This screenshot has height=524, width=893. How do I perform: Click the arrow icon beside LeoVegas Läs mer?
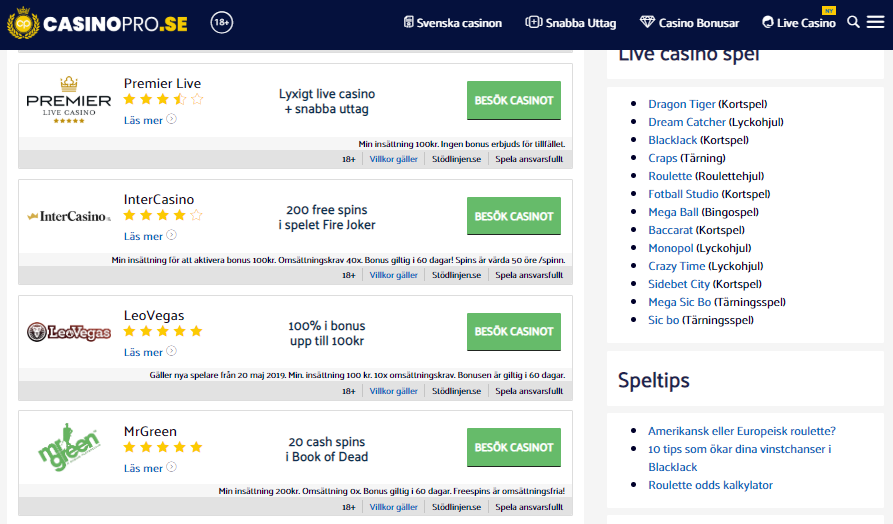point(171,351)
